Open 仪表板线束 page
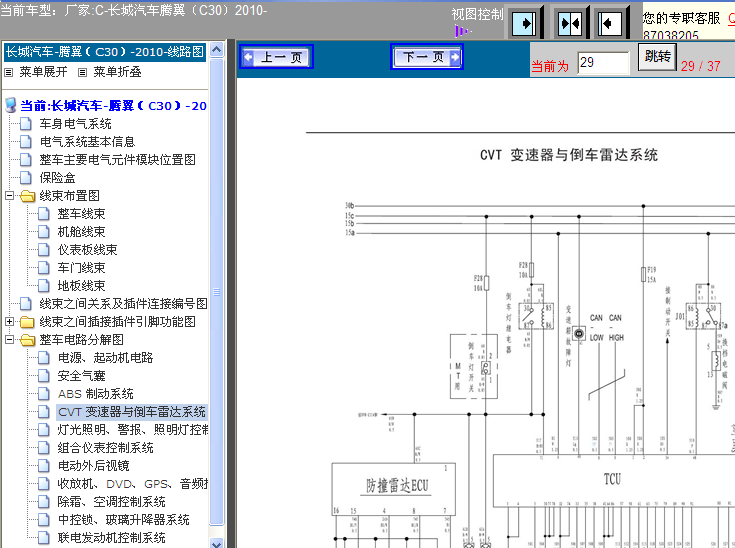This screenshot has height=548, width=735. (x=87, y=249)
